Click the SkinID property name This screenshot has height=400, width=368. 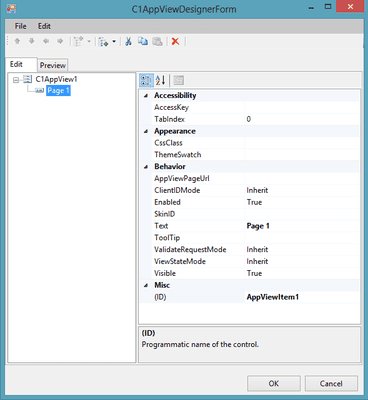pyautogui.click(x=164, y=214)
